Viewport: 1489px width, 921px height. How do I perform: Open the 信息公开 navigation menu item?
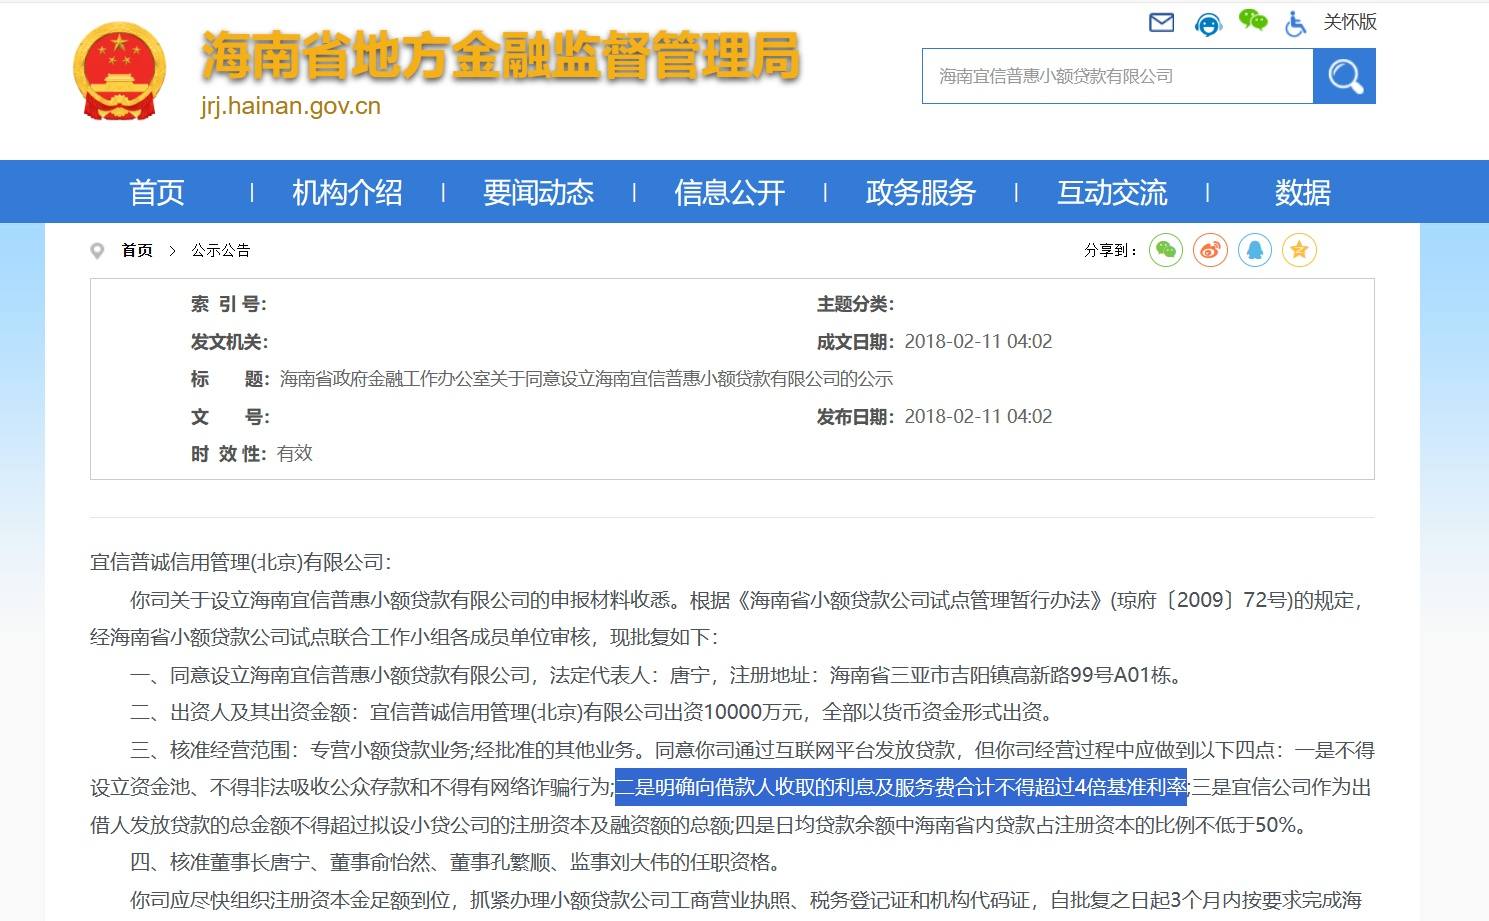(729, 192)
